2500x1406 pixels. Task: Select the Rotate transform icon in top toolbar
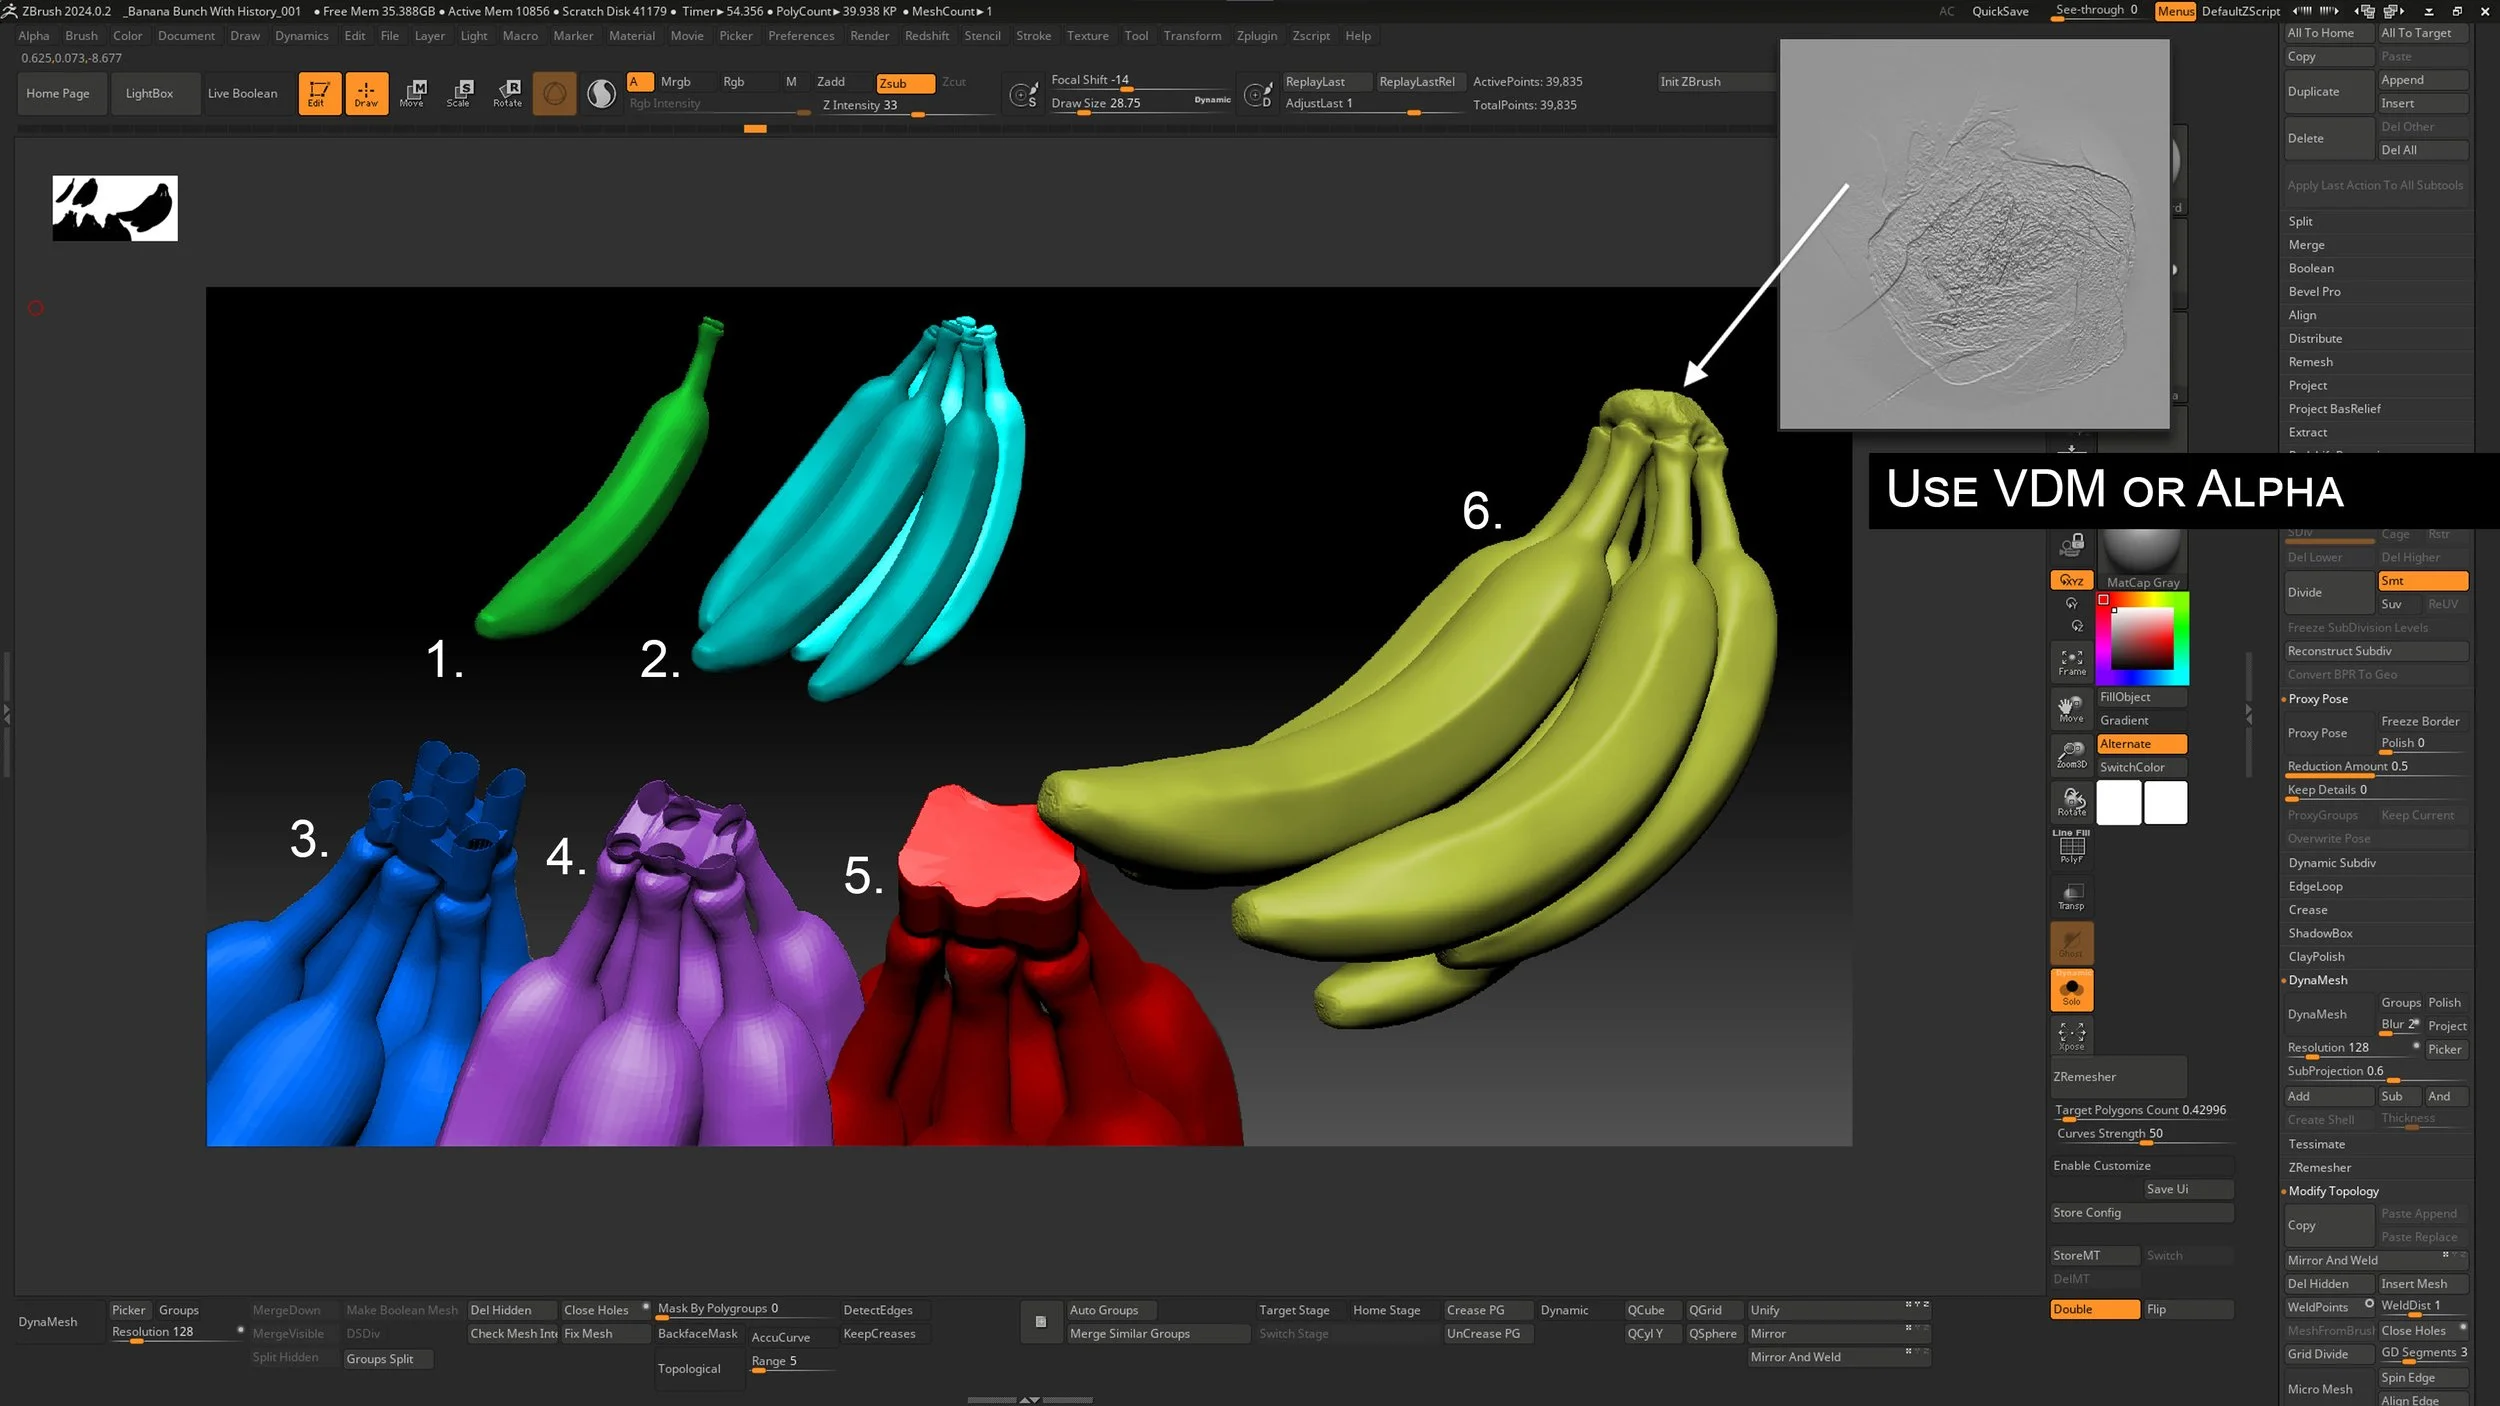point(508,93)
